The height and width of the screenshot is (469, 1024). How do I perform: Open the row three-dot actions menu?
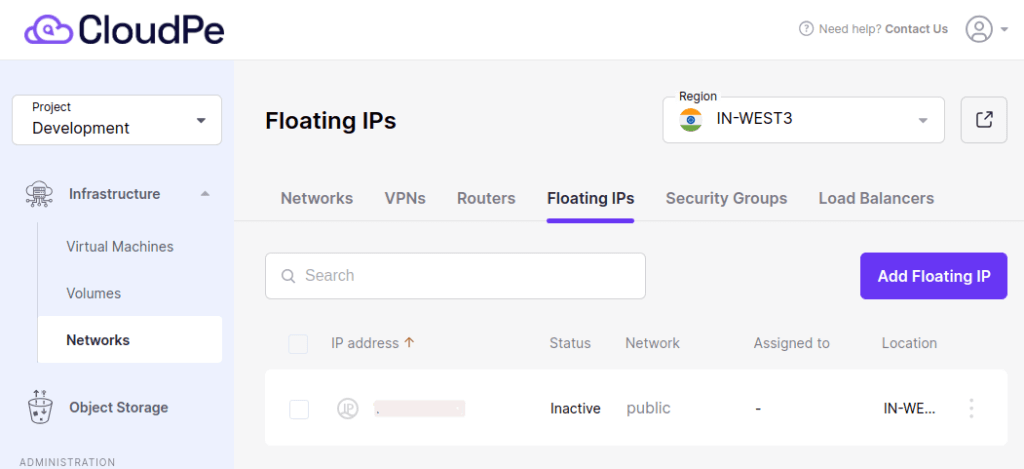pos(971,408)
